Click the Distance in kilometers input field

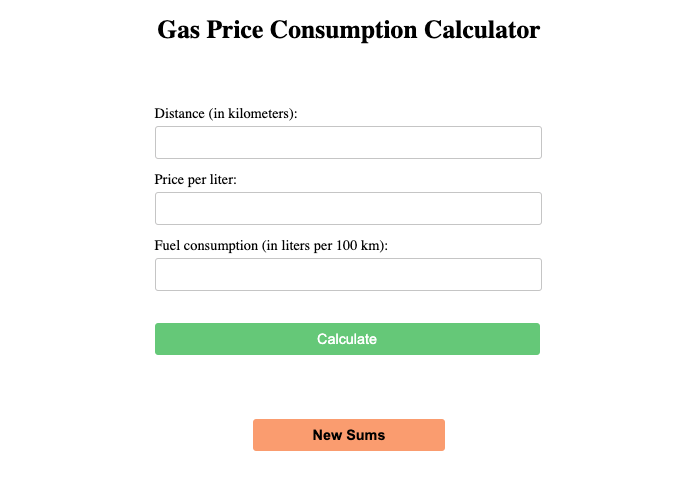pos(348,142)
